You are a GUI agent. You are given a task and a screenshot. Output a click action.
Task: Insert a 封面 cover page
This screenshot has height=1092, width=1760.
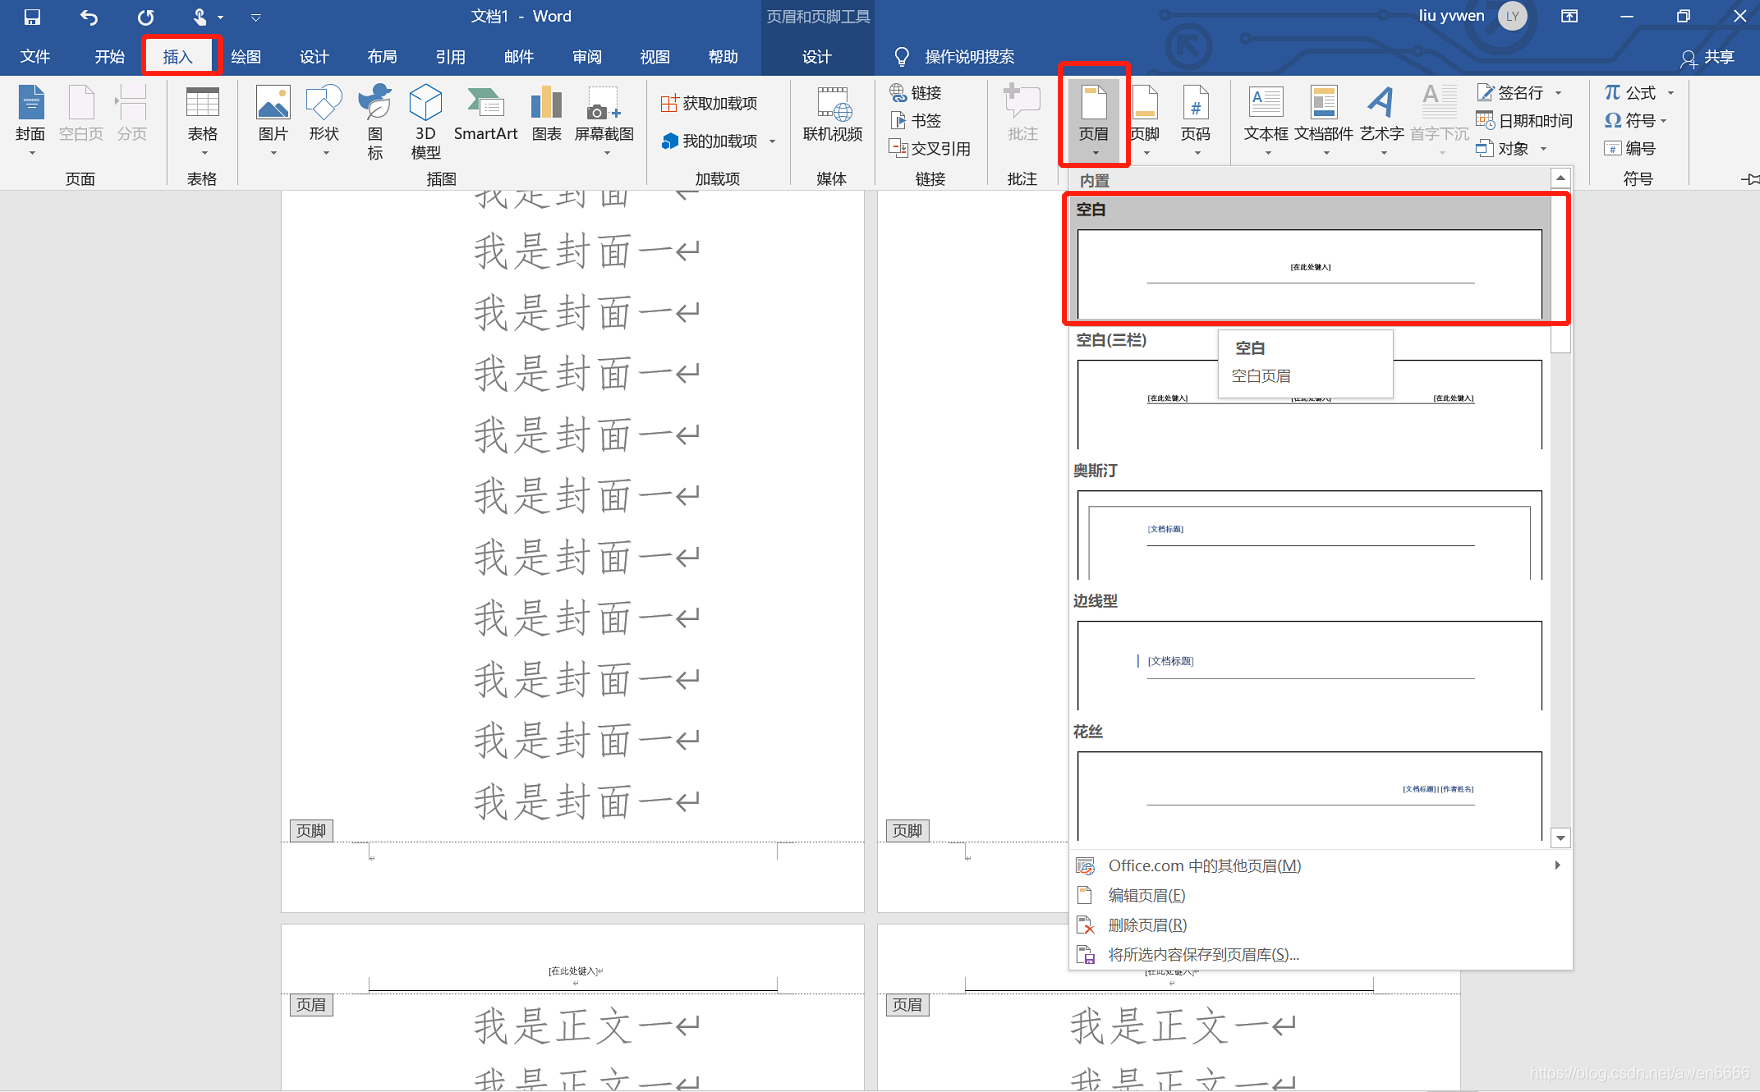(x=30, y=120)
